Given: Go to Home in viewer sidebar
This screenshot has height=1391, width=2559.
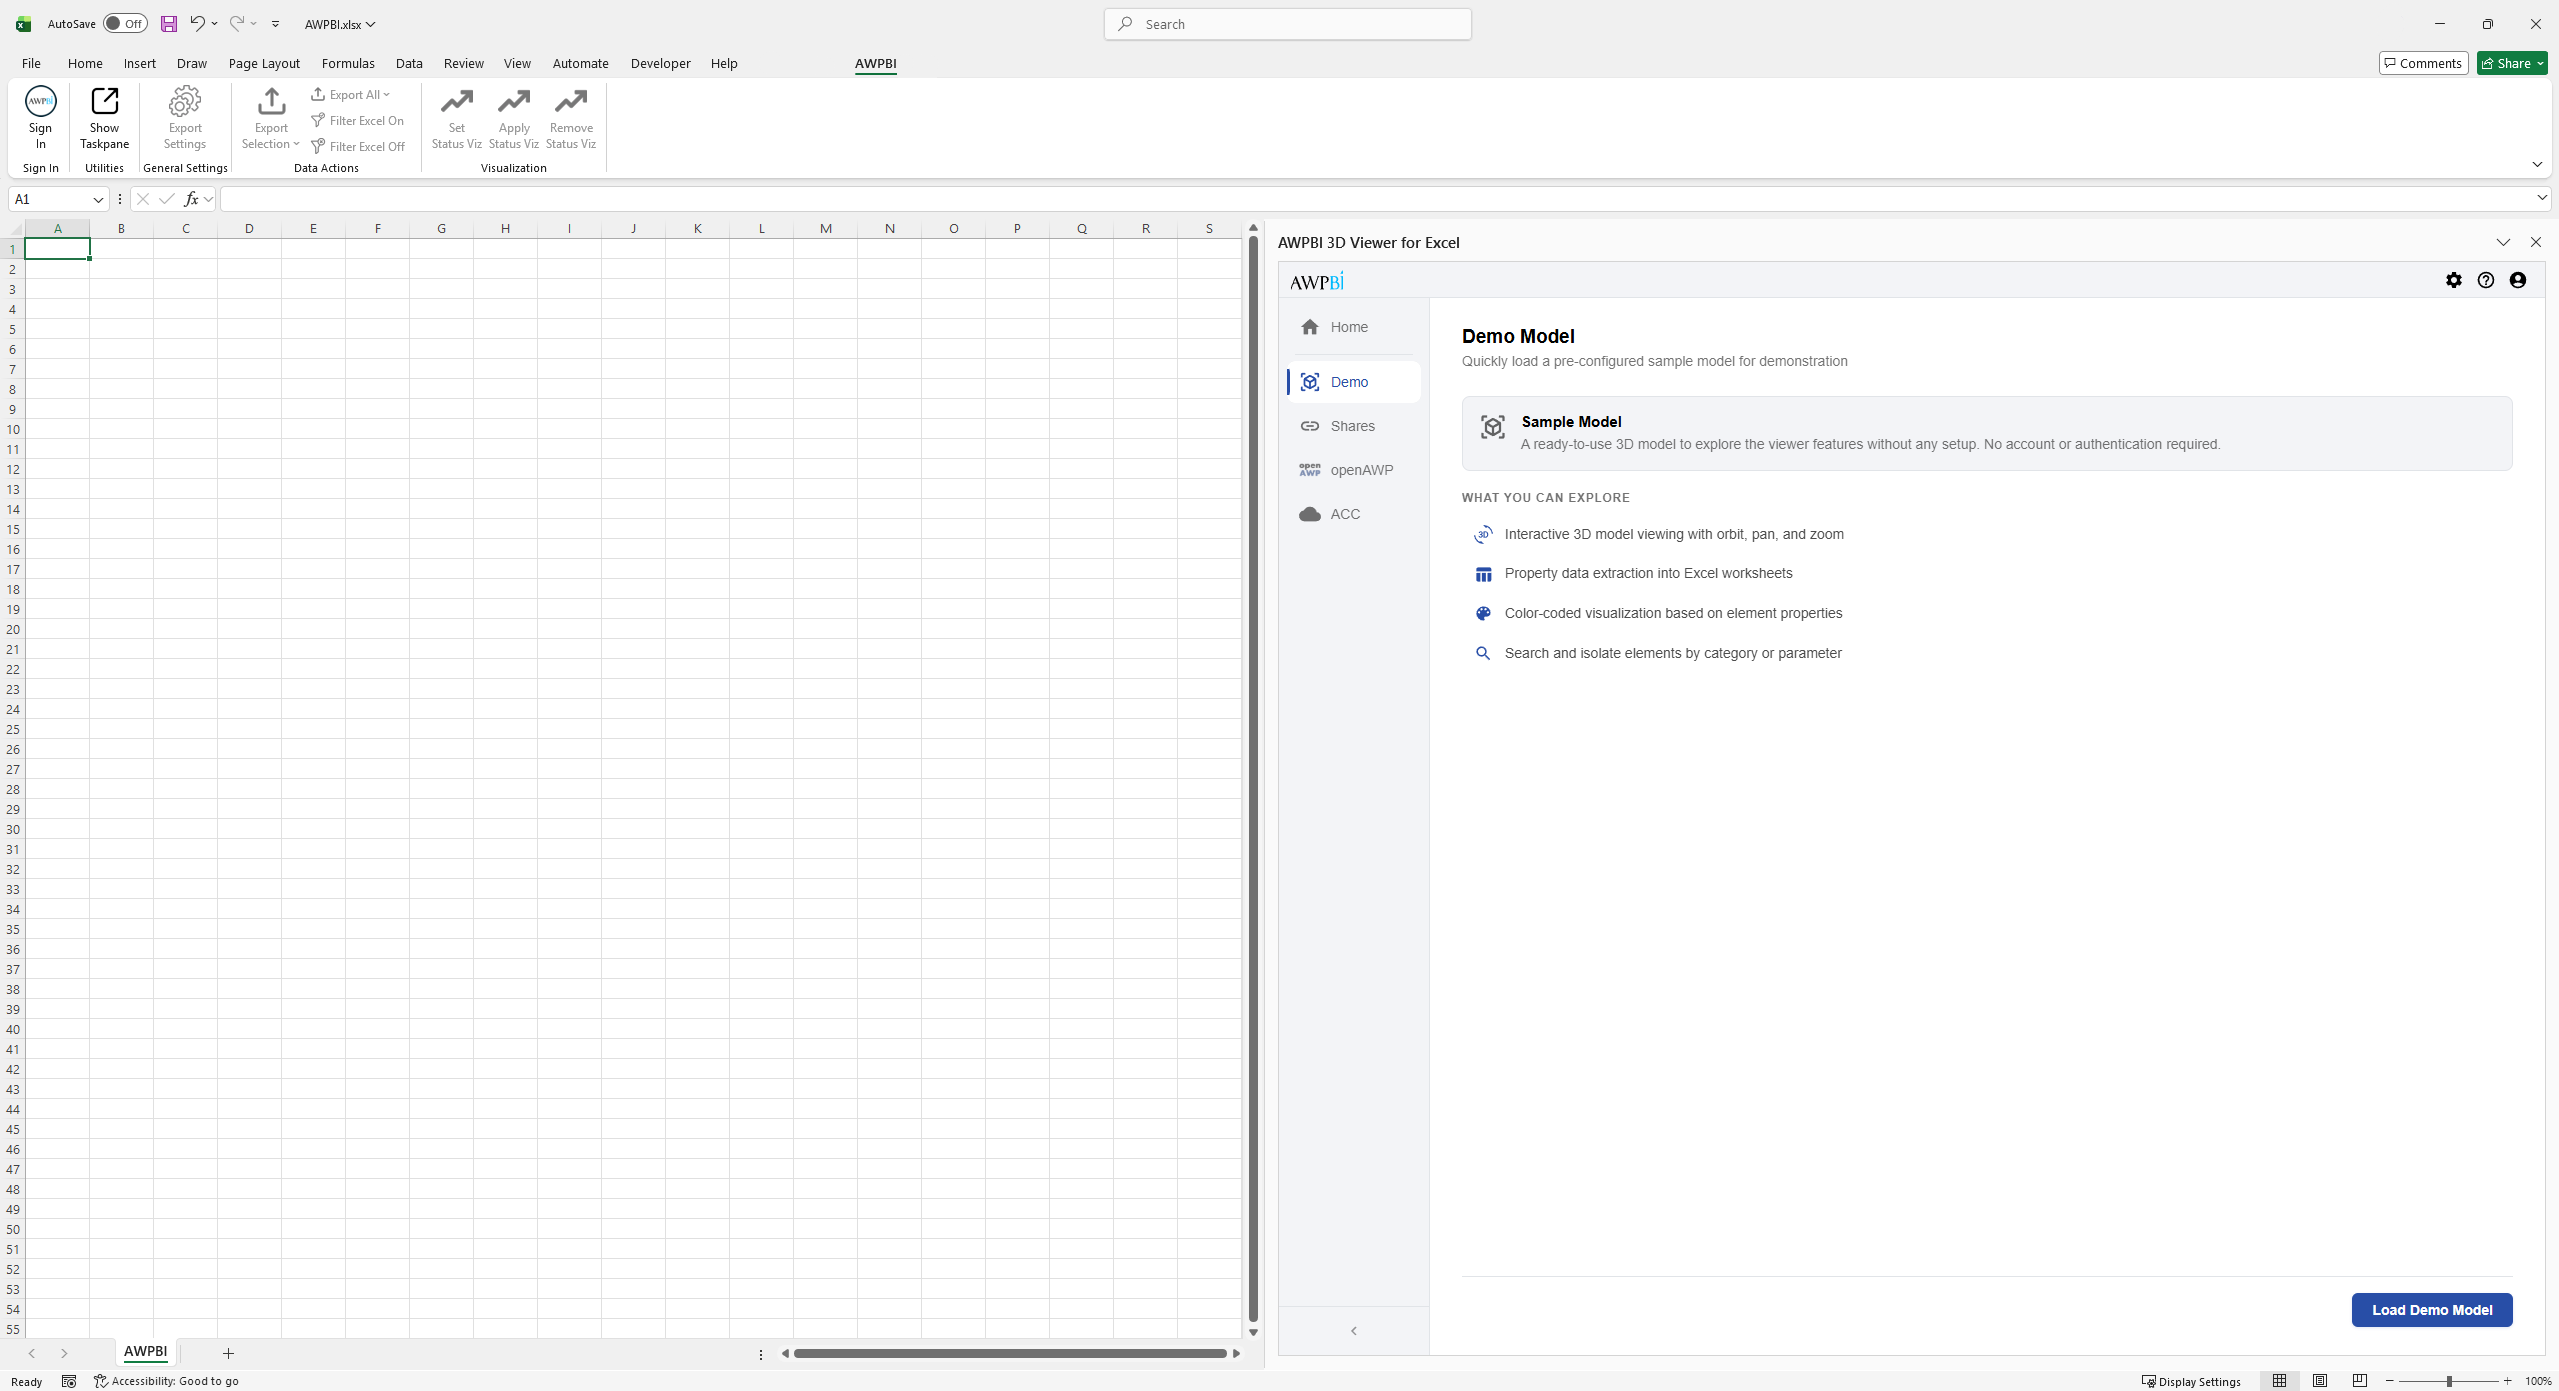Looking at the screenshot, I should click(1354, 327).
